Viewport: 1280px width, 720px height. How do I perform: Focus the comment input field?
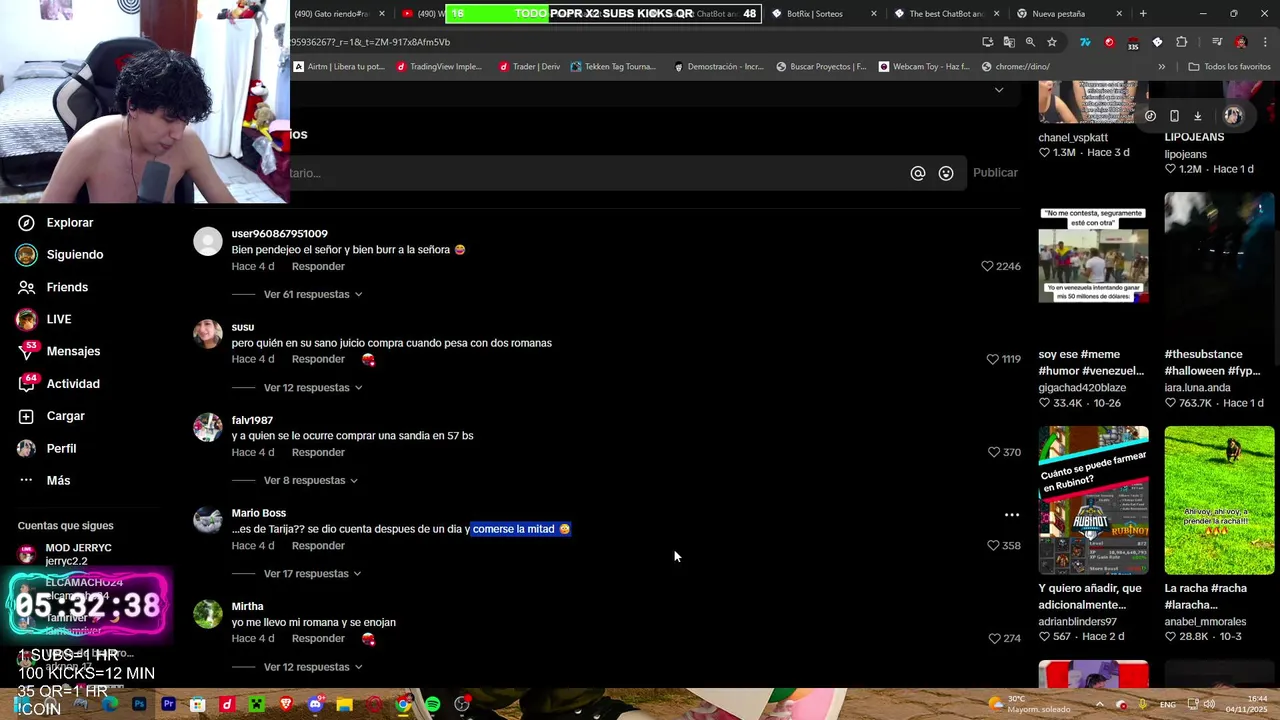tap(596, 173)
